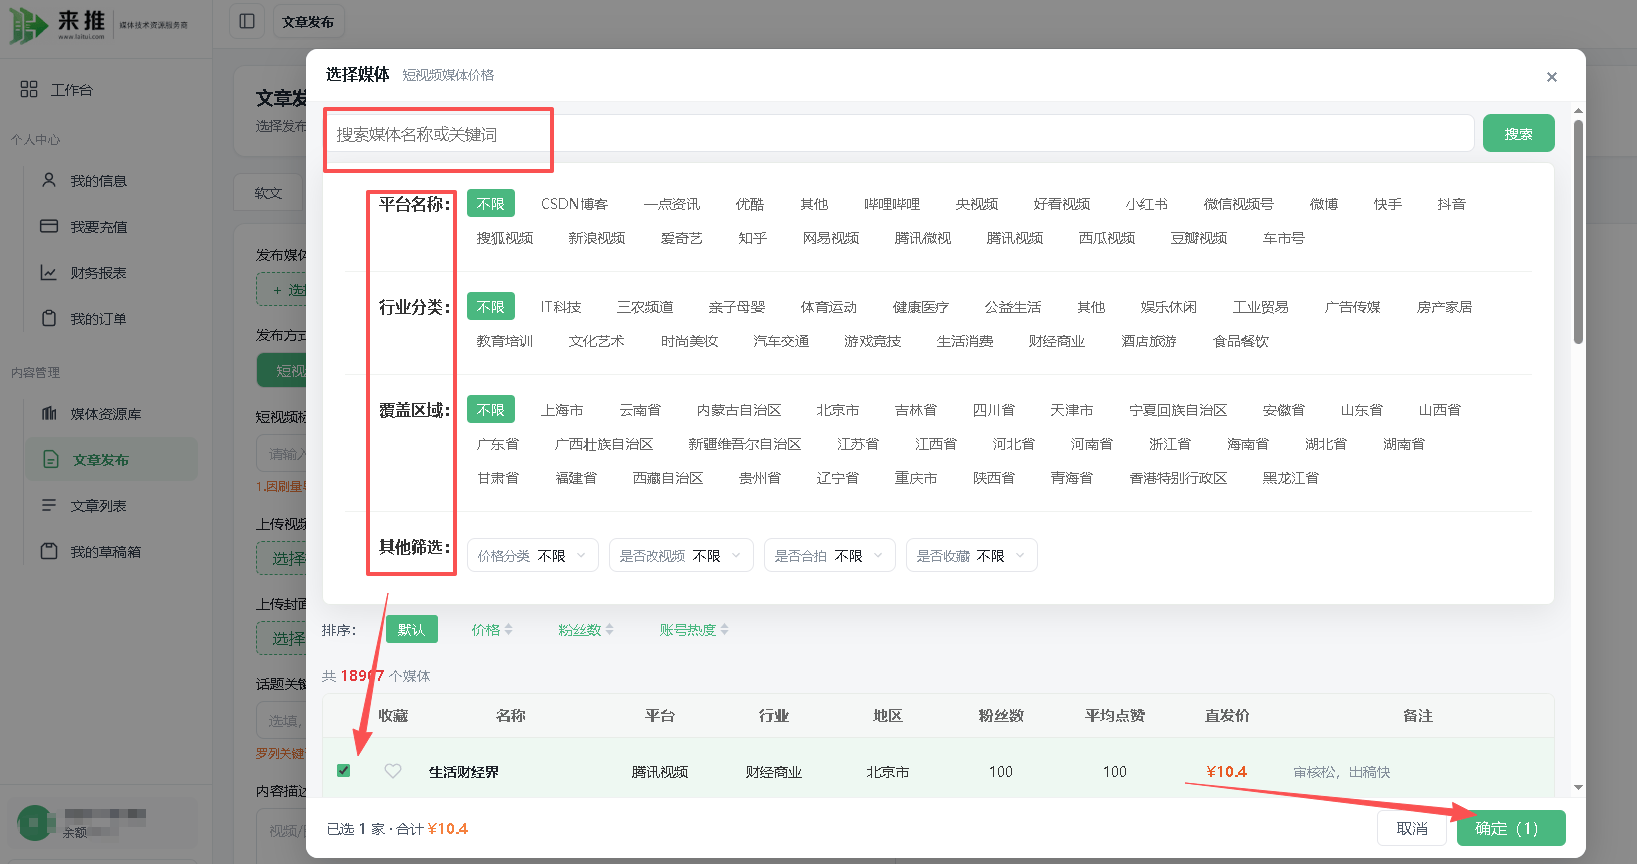The image size is (1637, 864).
Task: Click the 我要充值 card icon
Action: click(48, 226)
